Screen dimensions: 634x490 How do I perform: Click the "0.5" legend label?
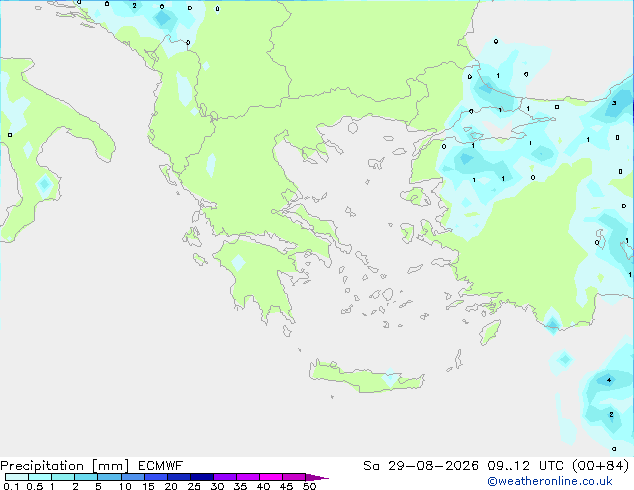tap(35, 486)
